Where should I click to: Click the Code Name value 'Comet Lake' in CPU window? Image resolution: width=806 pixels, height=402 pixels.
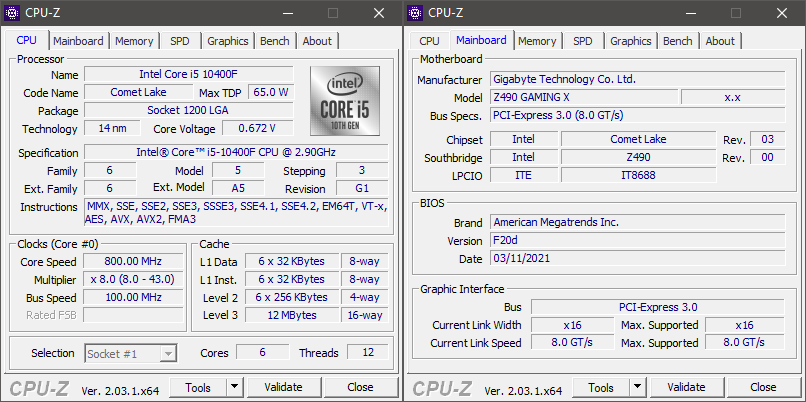pyautogui.click(x=138, y=92)
